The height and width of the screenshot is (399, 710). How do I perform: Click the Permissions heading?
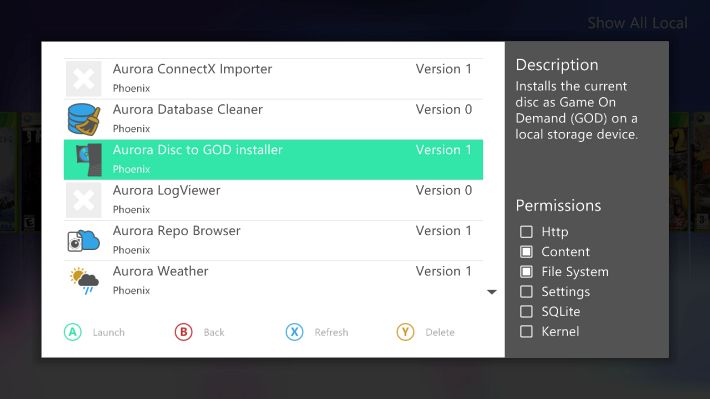click(x=558, y=206)
